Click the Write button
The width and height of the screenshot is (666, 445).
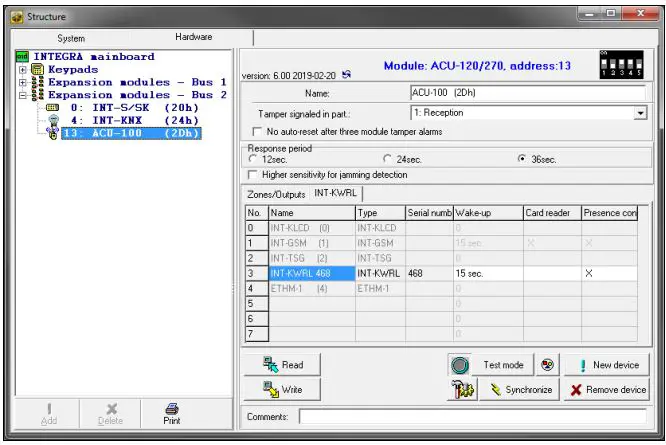coord(282,389)
